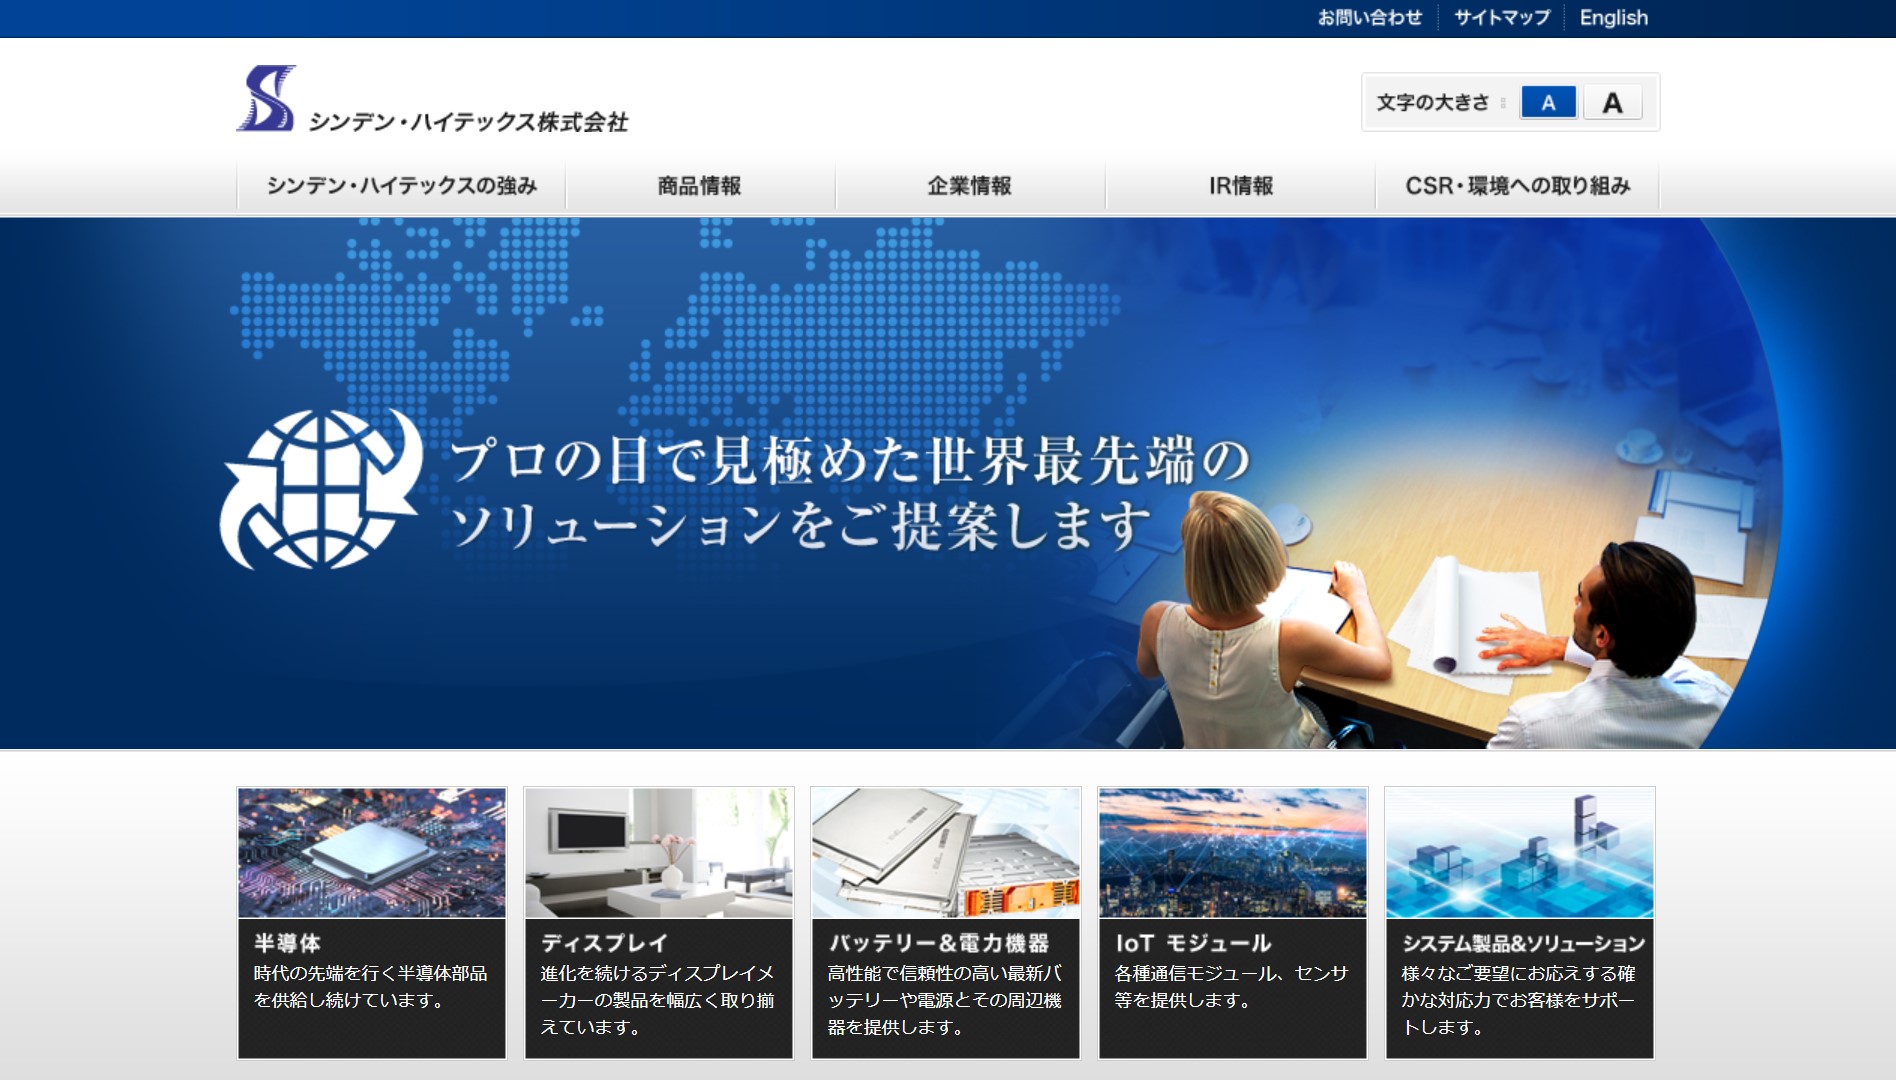Click the IoT city skyline thumbnail
The height and width of the screenshot is (1080, 1896).
1232,853
